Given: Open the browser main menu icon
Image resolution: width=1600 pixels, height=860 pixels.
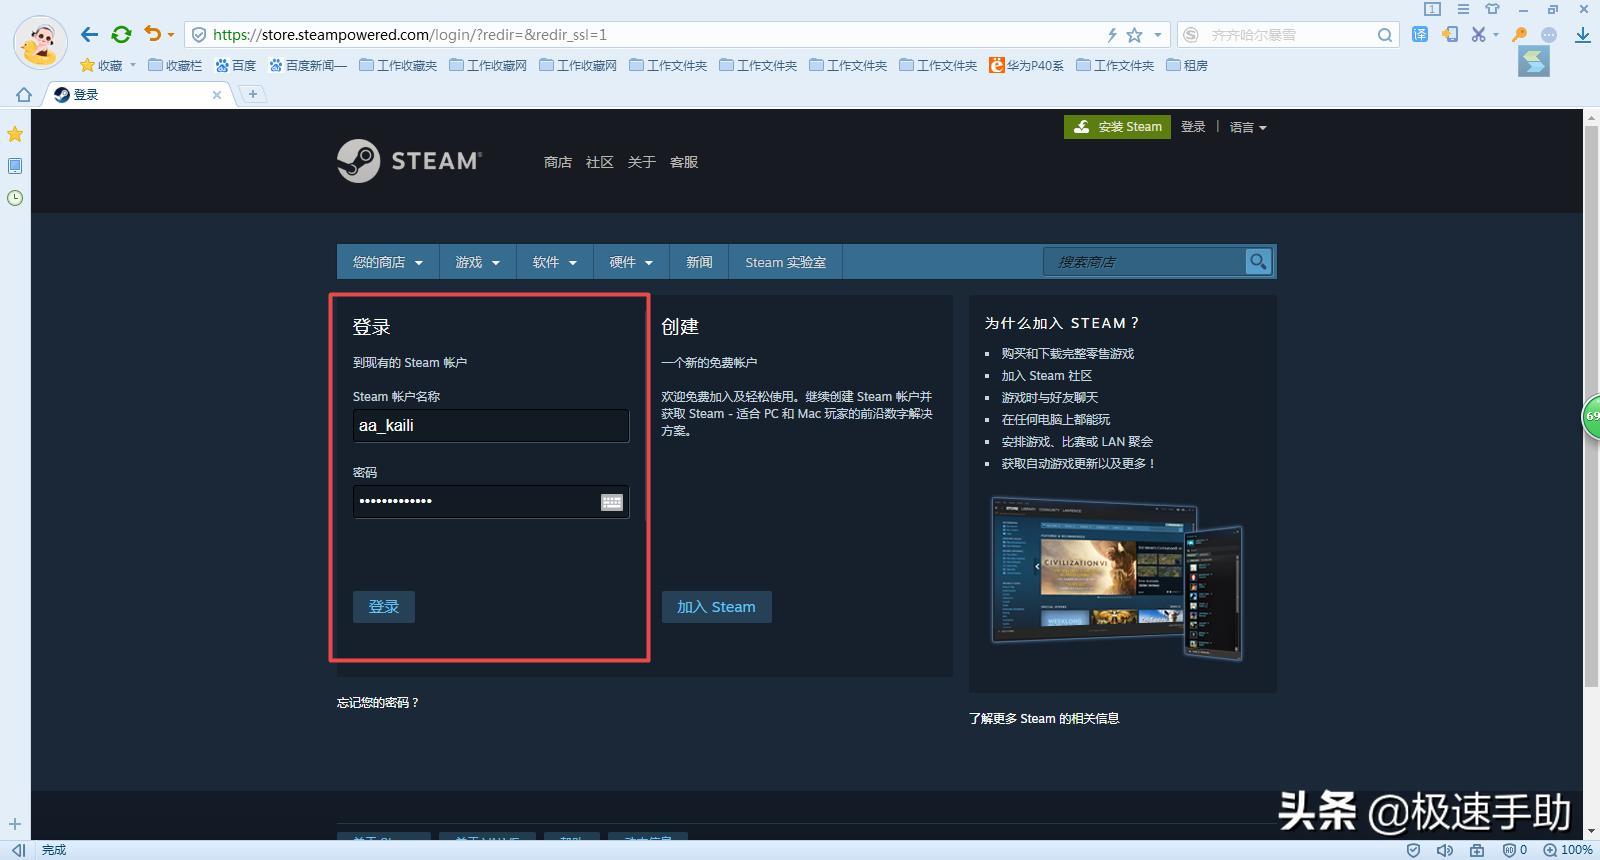Looking at the screenshot, I should point(1463,9).
